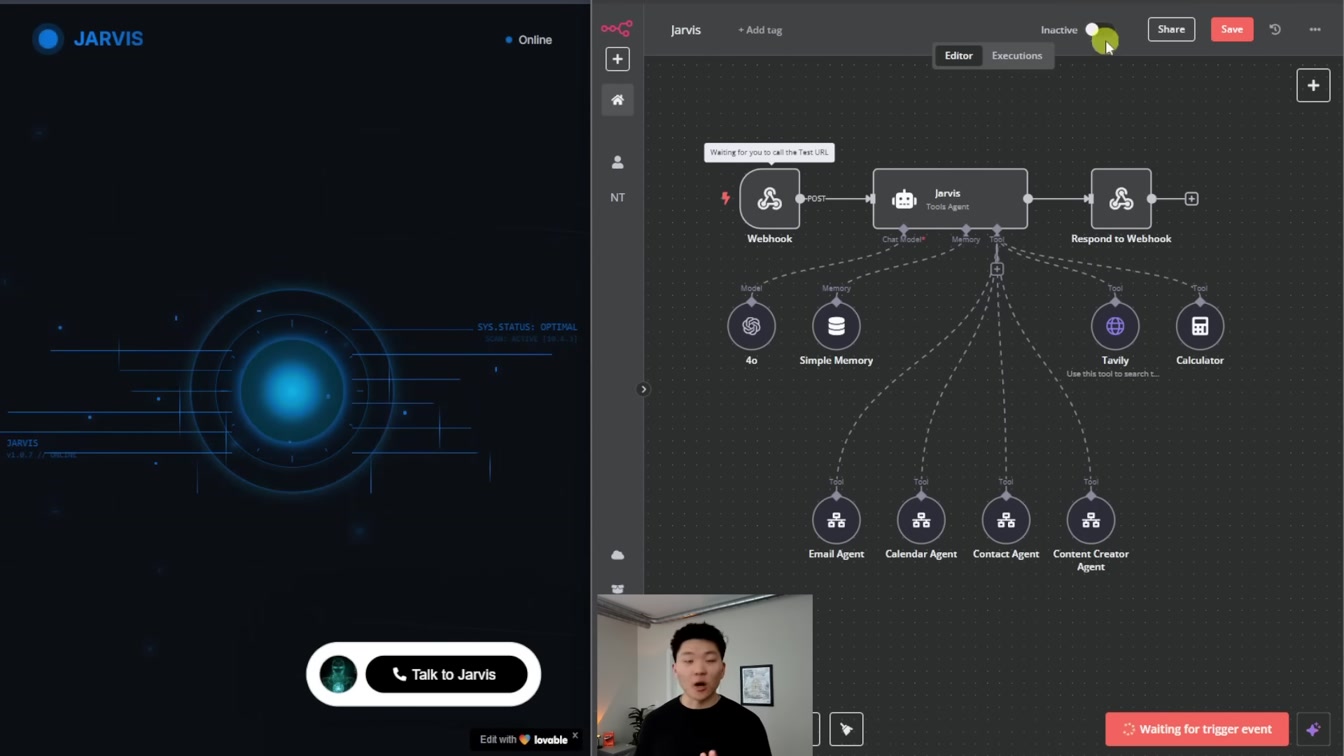The image size is (1344, 756).
Task: Click the Memory connector on Jarvis node
Action: click(966, 230)
